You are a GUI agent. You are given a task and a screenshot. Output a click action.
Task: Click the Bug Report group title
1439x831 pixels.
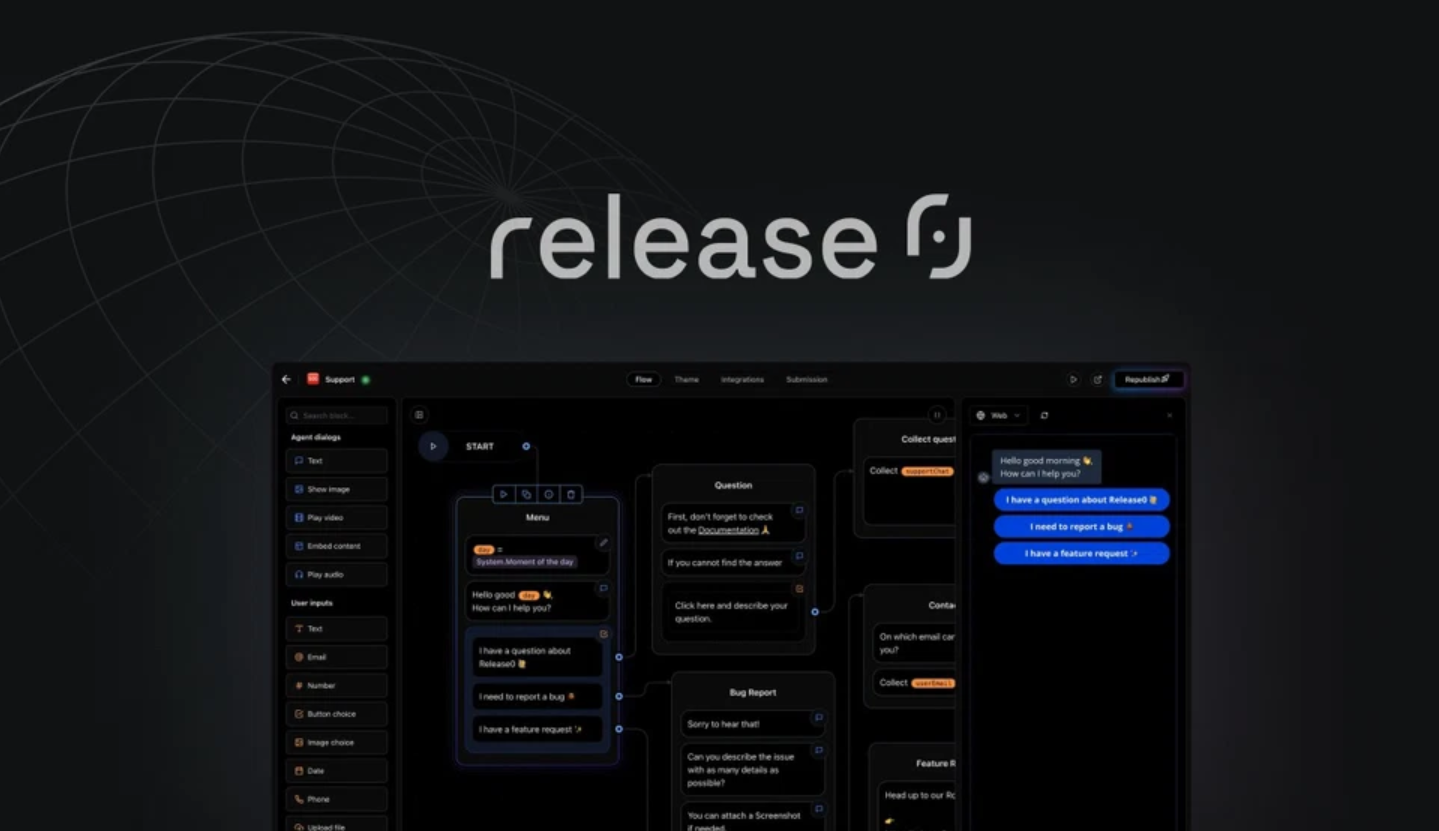click(753, 692)
